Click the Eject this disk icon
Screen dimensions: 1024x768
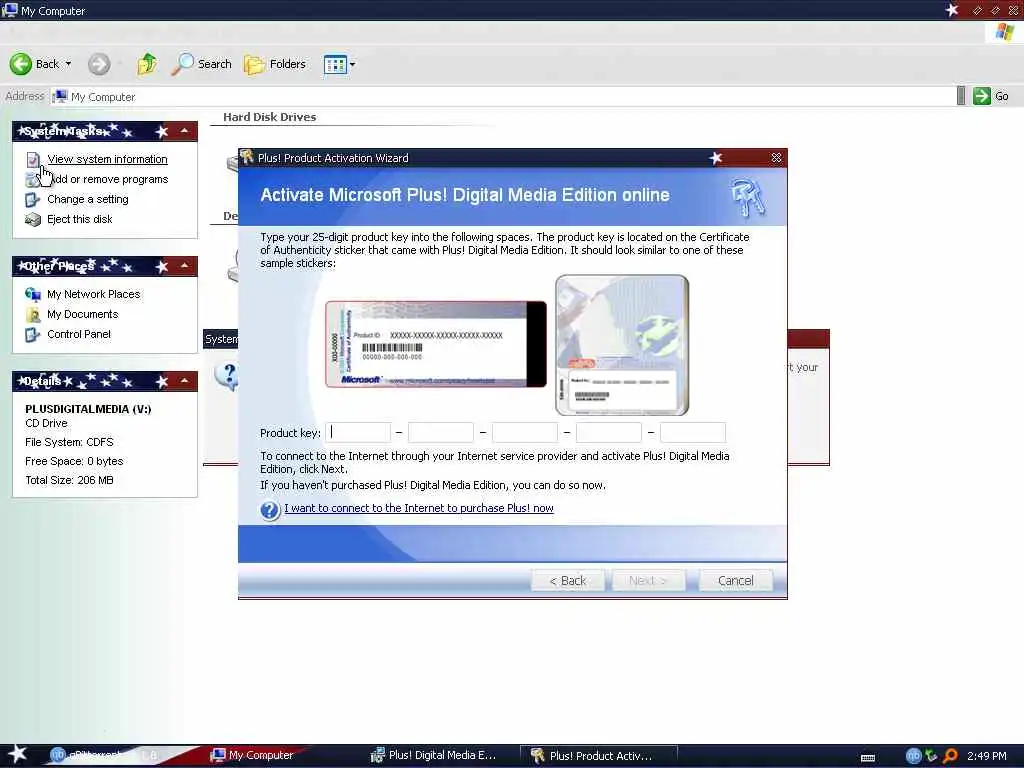[x=33, y=220]
